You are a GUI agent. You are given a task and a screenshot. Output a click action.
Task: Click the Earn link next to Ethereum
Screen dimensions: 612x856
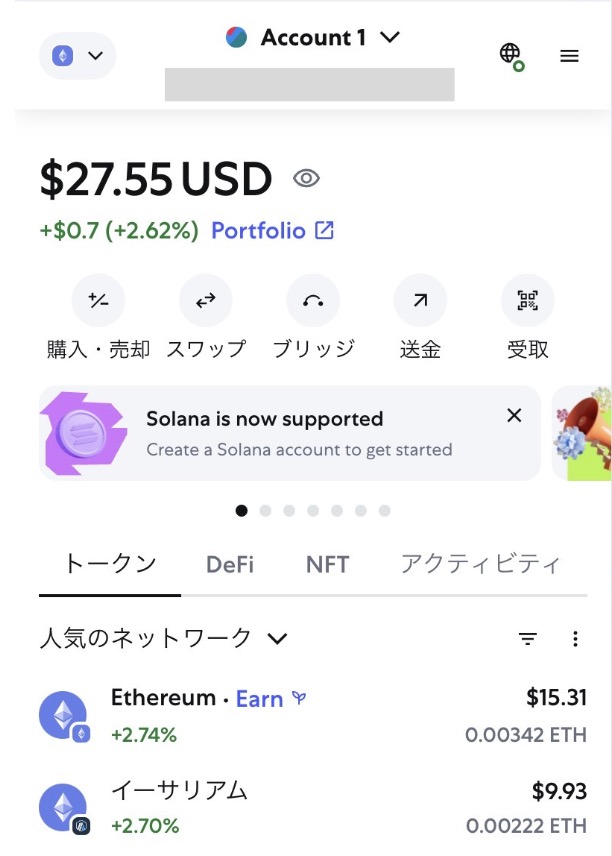click(x=260, y=699)
